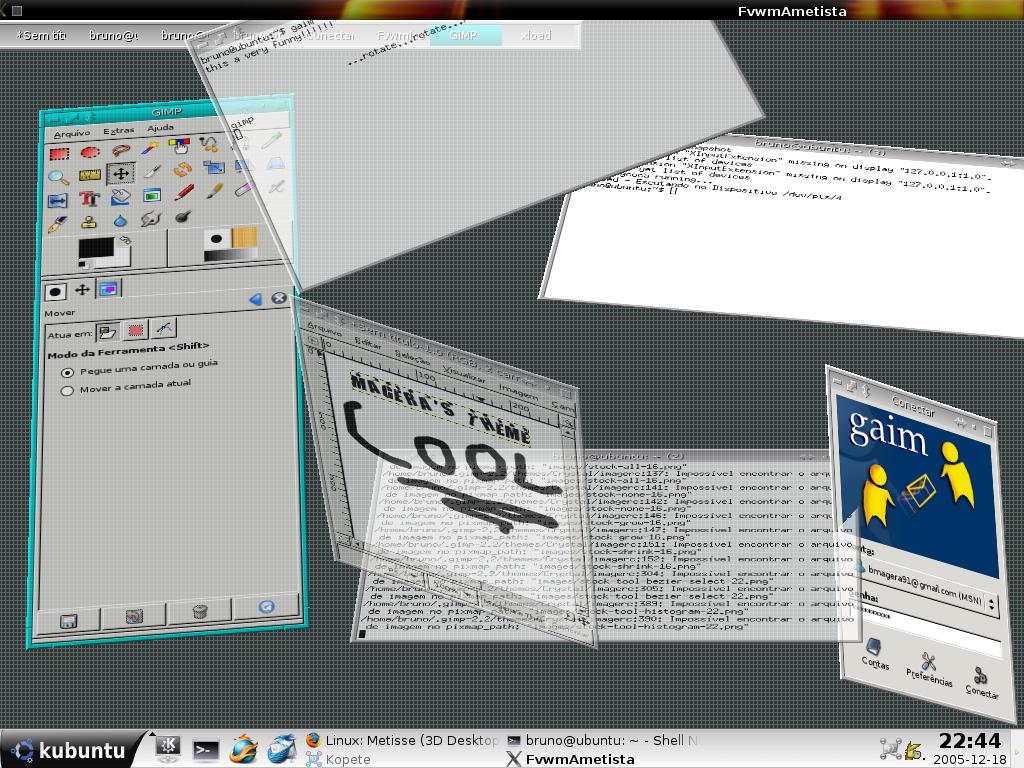Open Preferências in the Gaim window

click(929, 669)
